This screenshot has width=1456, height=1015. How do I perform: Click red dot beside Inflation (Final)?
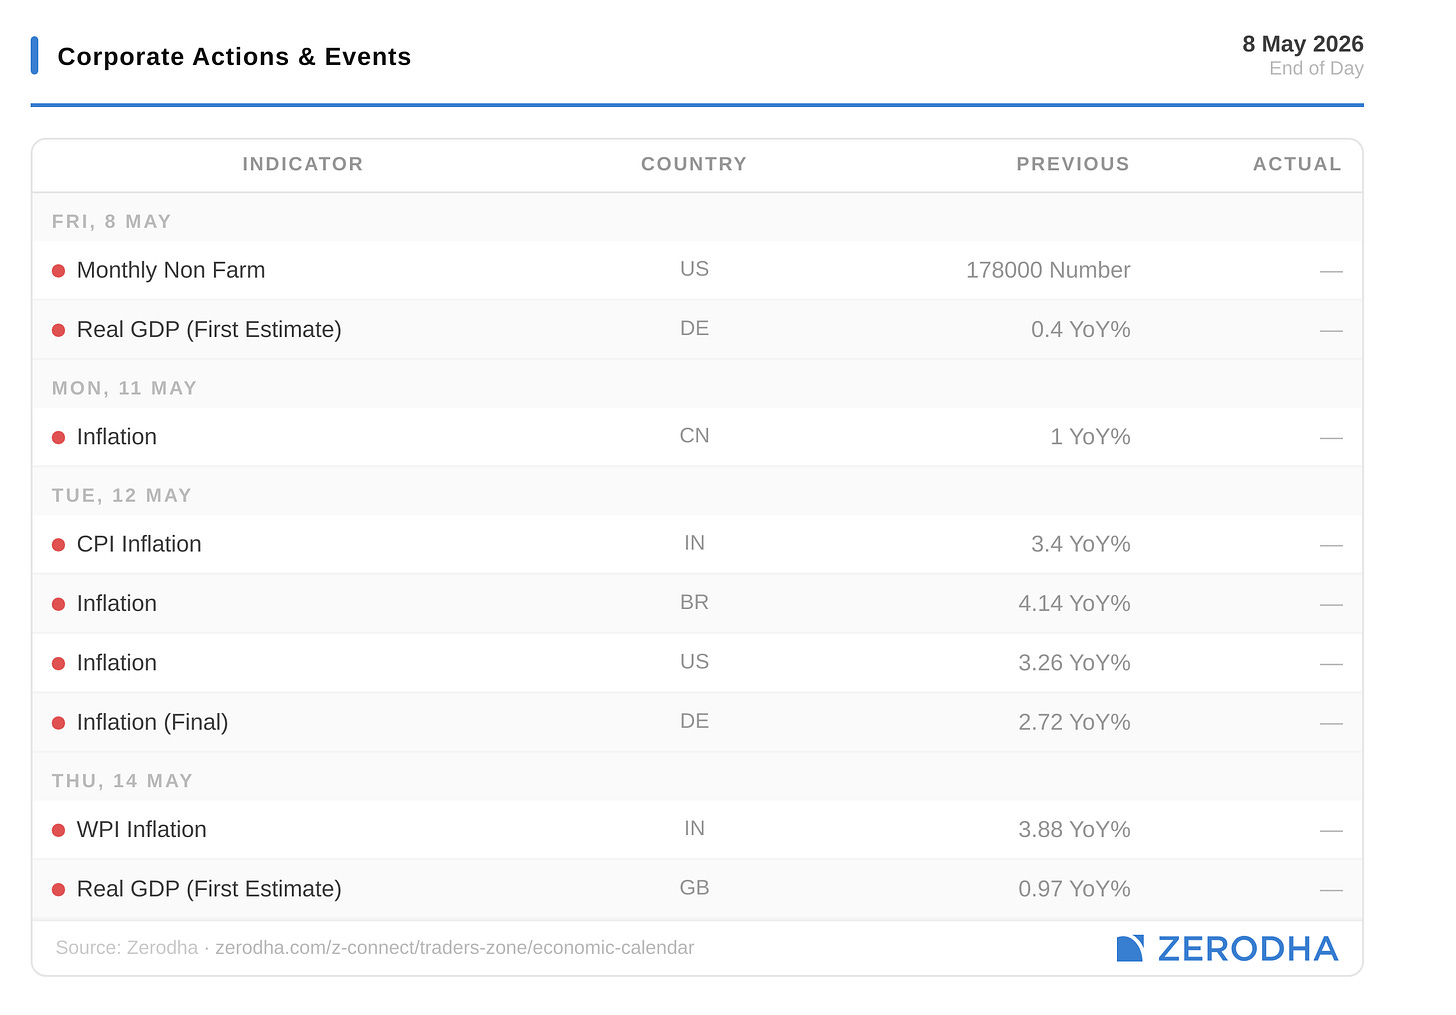click(58, 723)
